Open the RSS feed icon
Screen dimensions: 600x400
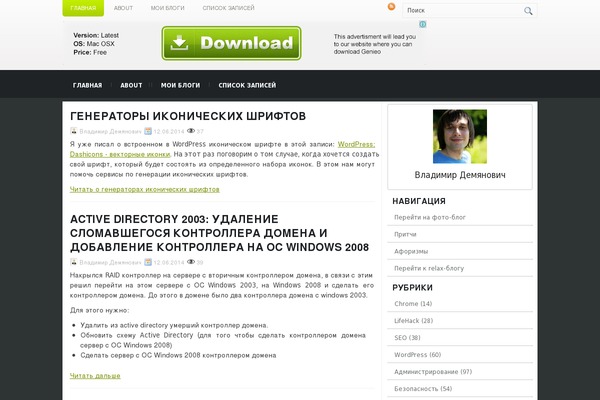(391, 7)
